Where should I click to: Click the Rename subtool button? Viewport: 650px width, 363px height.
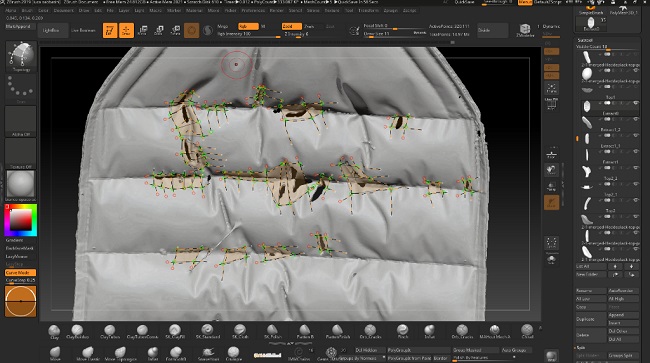tap(591, 290)
